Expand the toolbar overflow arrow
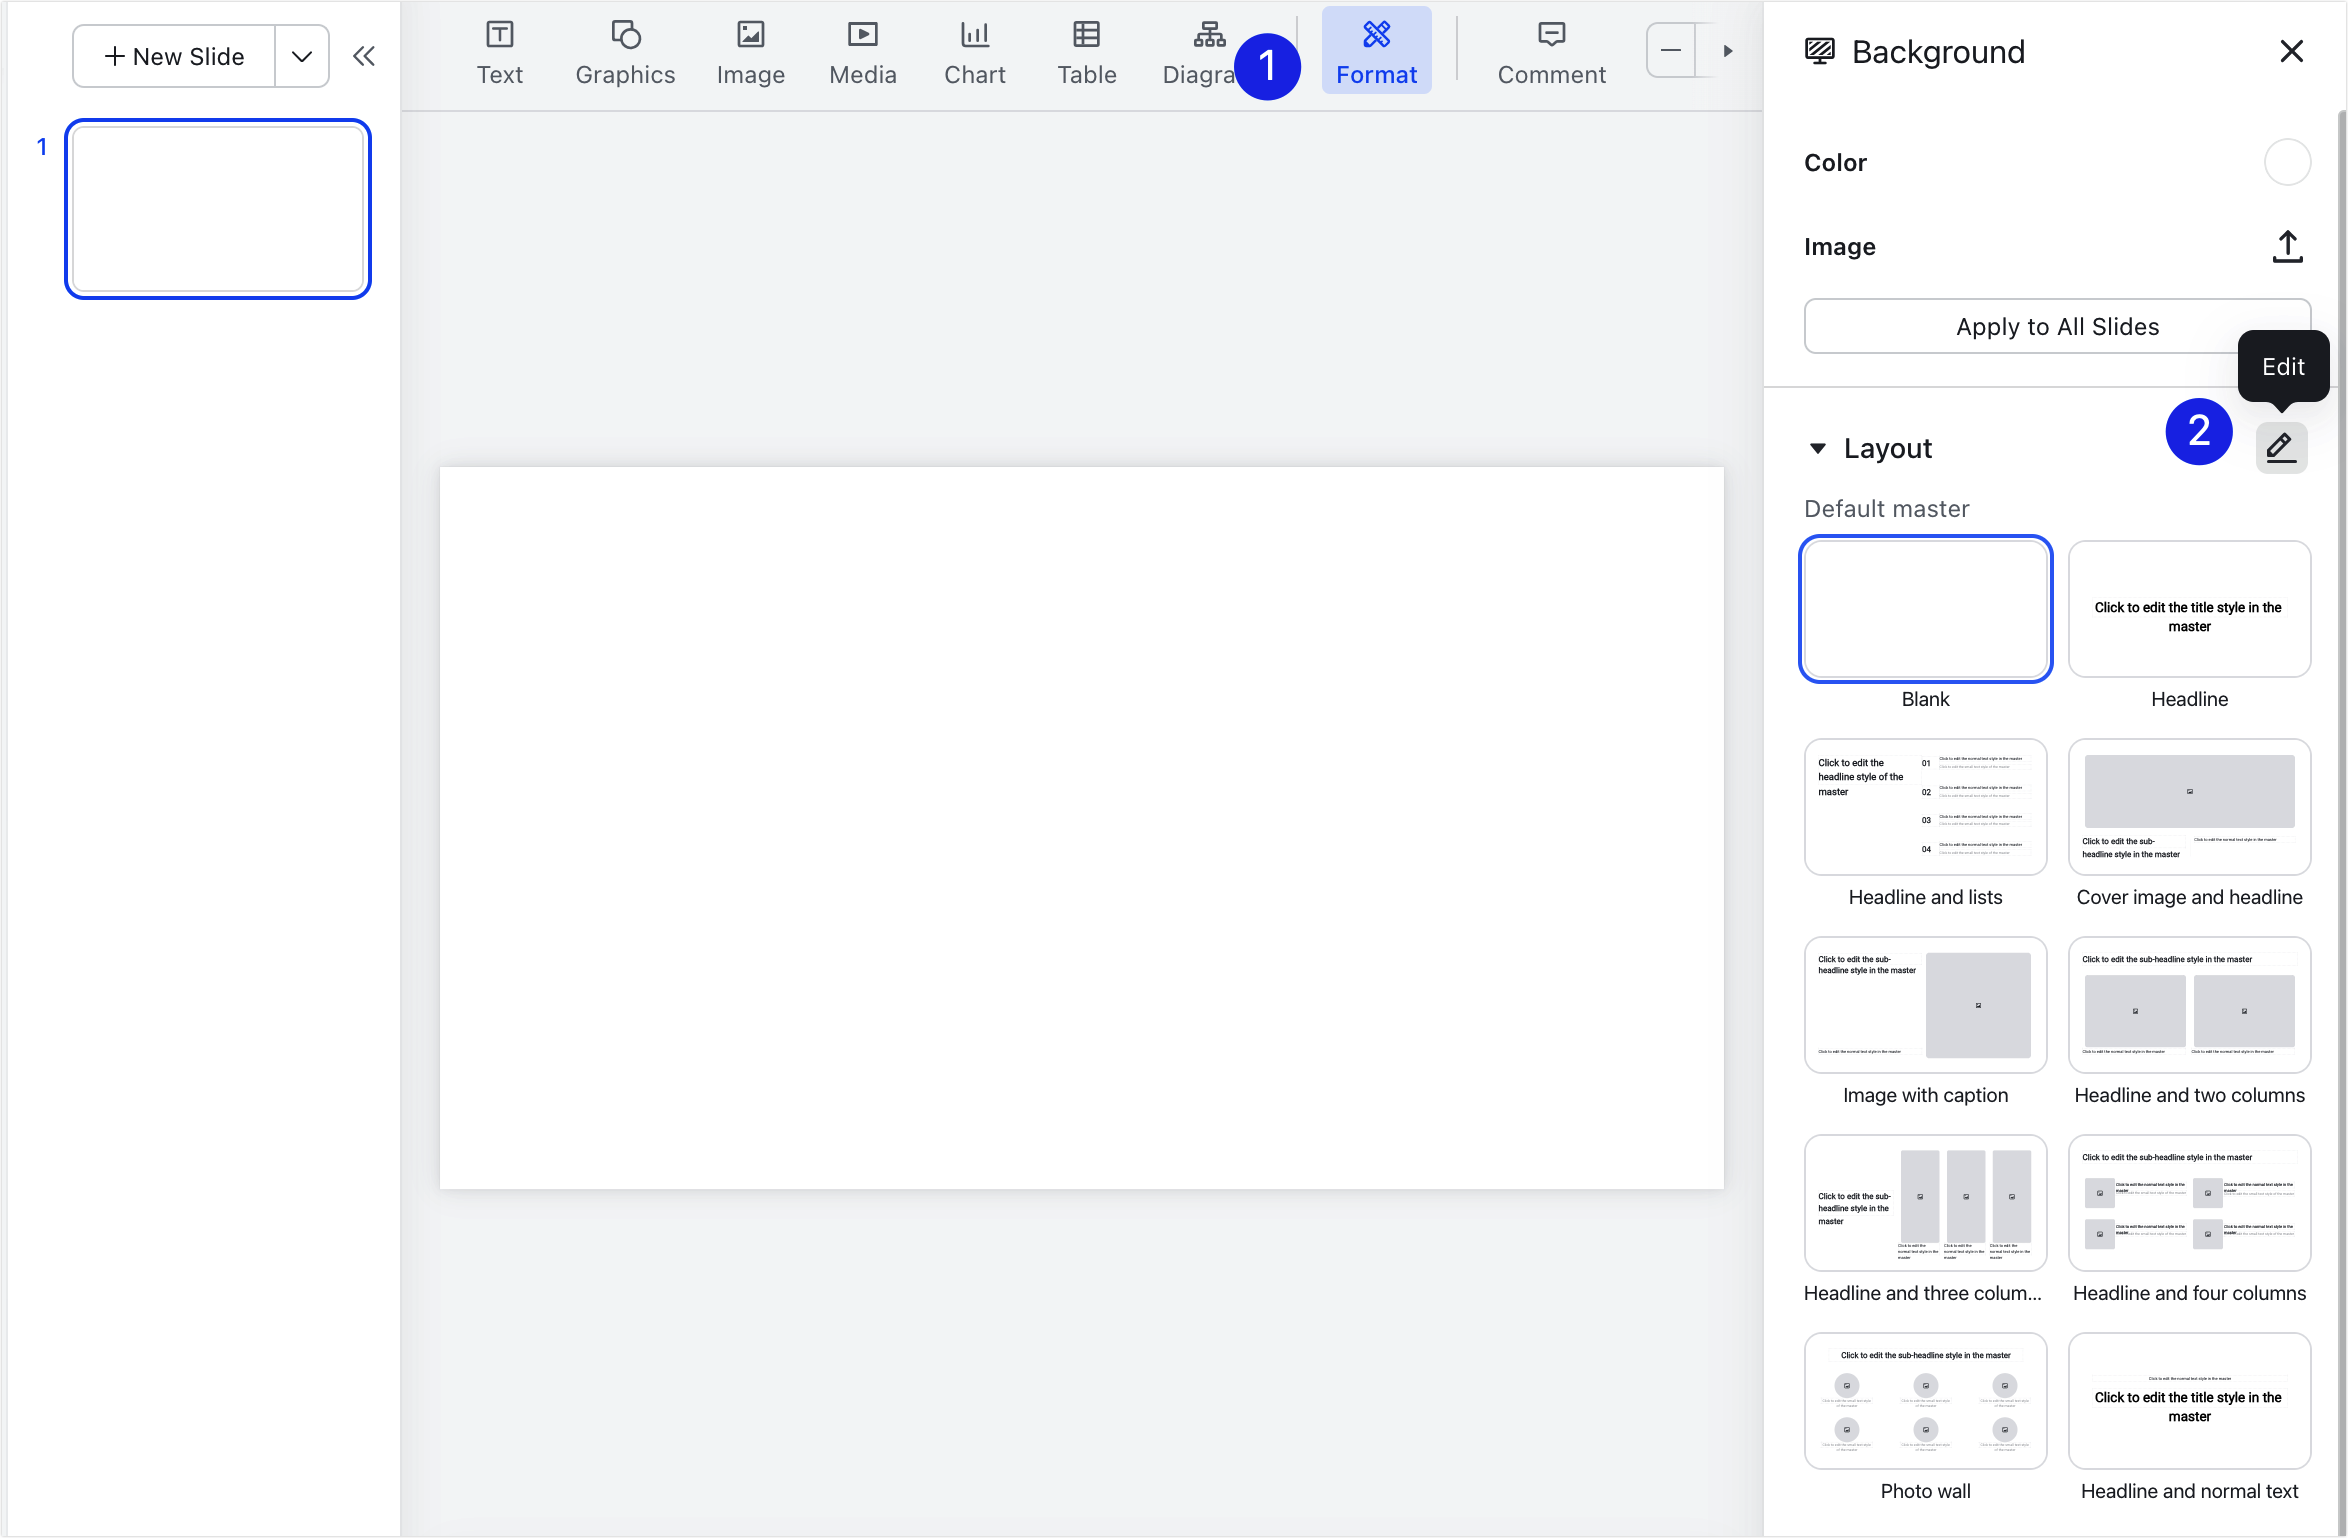2348x1538 pixels. tap(1727, 51)
